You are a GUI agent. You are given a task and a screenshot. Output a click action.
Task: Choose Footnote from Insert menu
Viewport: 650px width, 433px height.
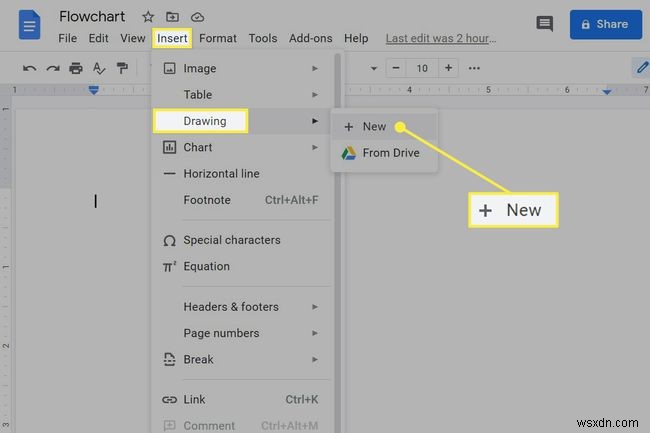(243, 200)
